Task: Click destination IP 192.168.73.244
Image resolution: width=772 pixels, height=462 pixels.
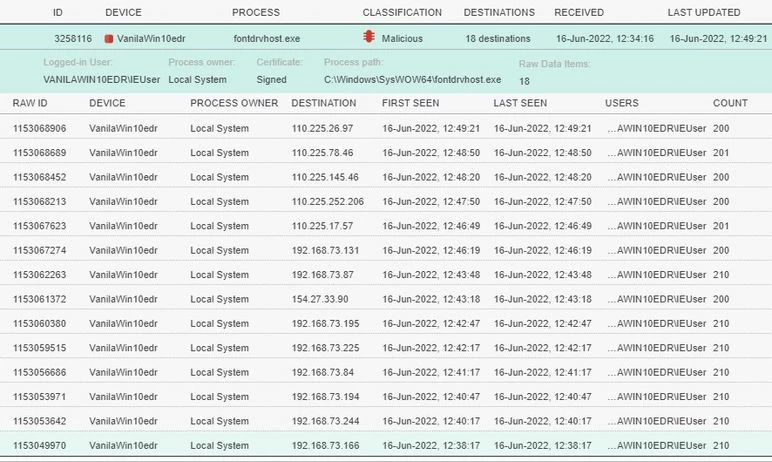Action: [x=325, y=421]
